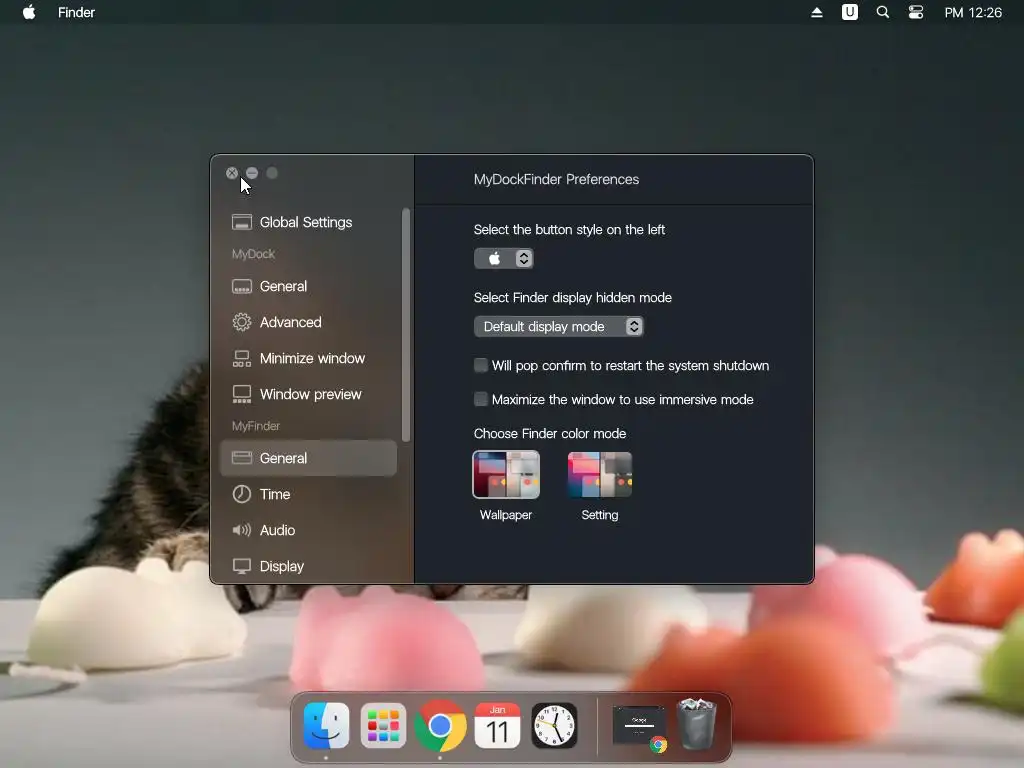Open the Finder menu in the menu bar

(x=76, y=12)
